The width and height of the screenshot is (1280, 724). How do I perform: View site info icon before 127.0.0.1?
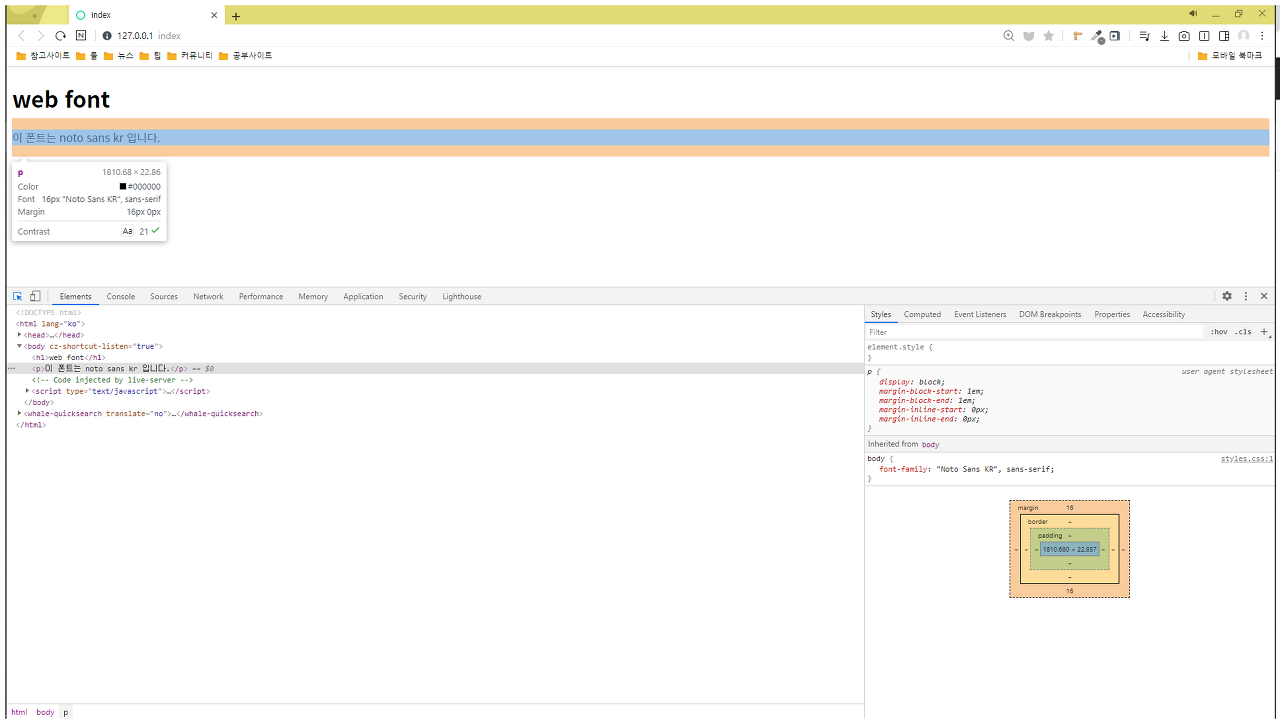coord(107,36)
